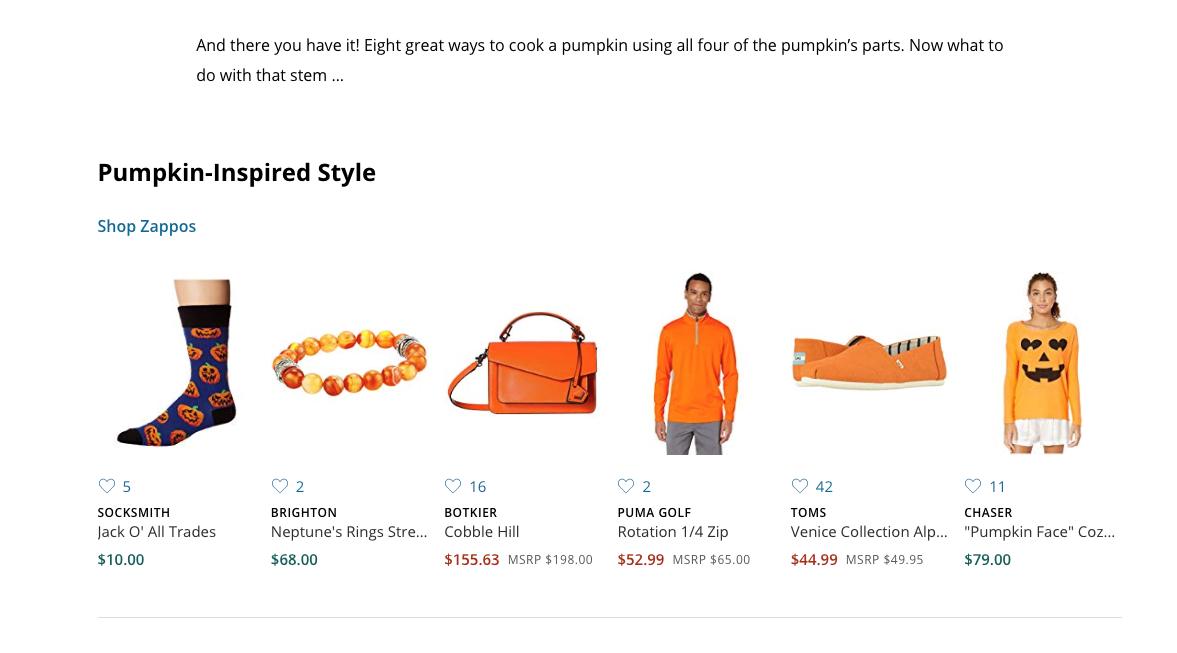Open the pumpkin face sweater photo
Image resolution: width=1177 pixels, height=653 pixels.
pyautogui.click(x=1043, y=363)
